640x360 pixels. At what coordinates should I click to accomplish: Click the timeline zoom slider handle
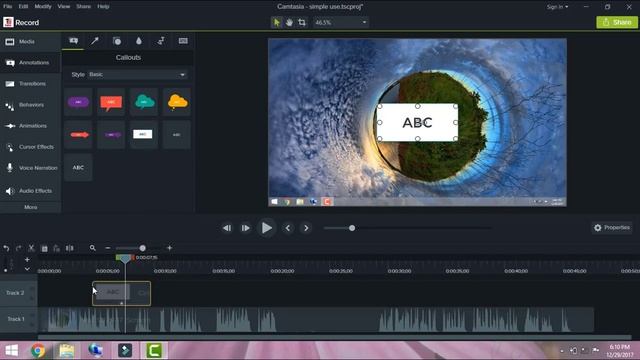click(x=142, y=248)
